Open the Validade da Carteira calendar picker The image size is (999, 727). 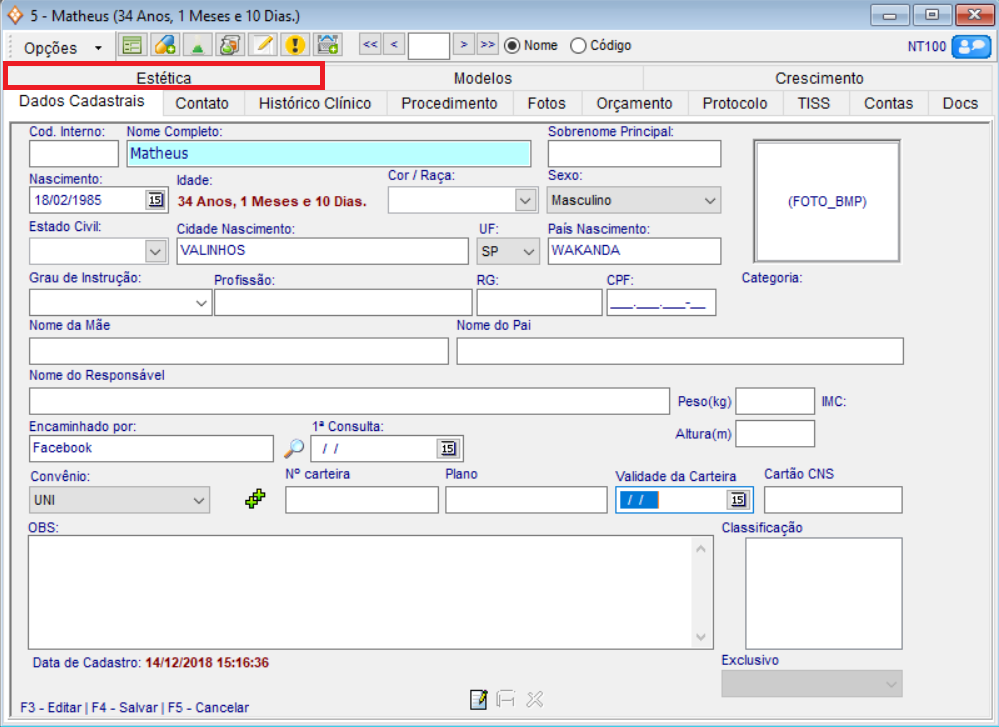pyautogui.click(x=738, y=500)
